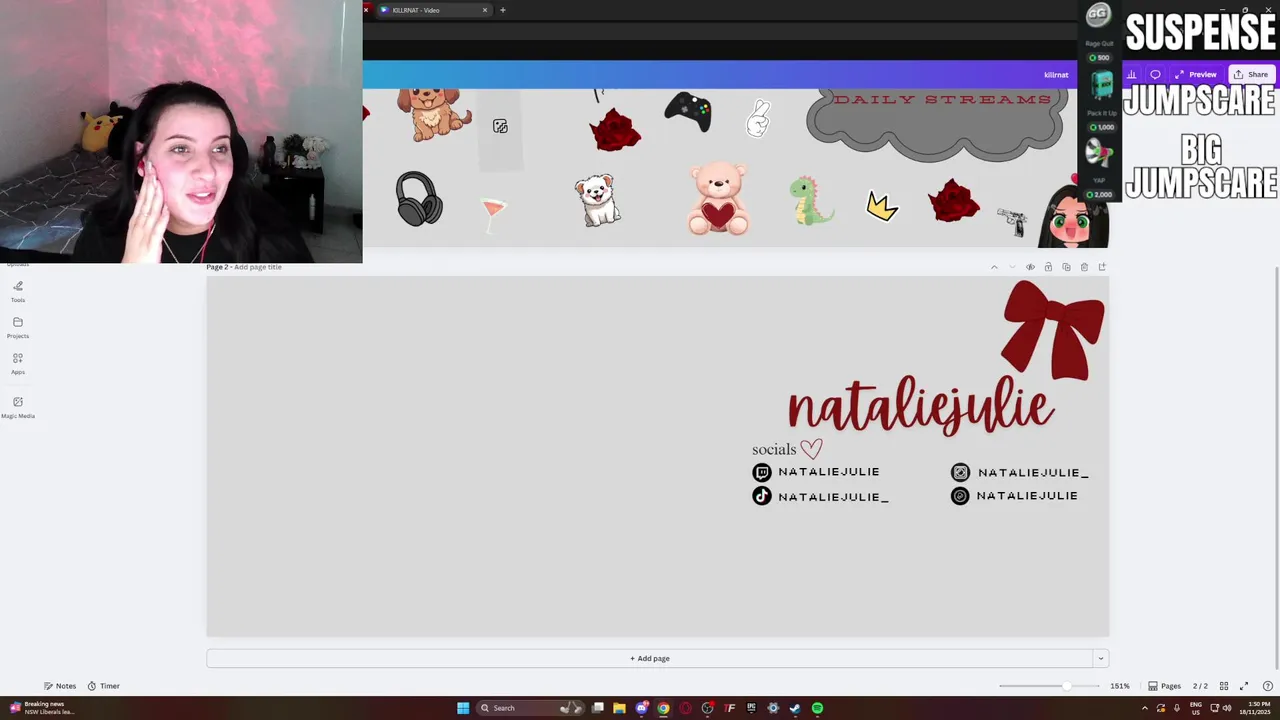Show hidden system tray icons chevron

(x=1145, y=708)
